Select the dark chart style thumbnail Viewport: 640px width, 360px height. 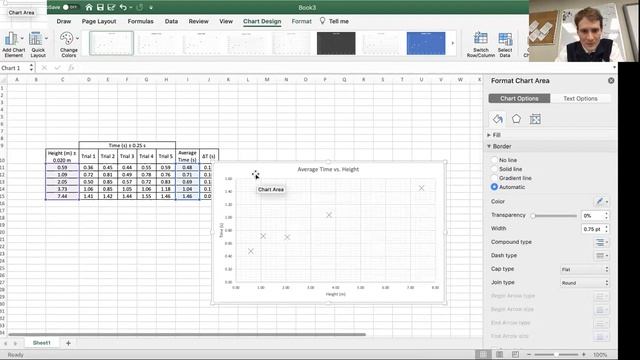point(336,43)
